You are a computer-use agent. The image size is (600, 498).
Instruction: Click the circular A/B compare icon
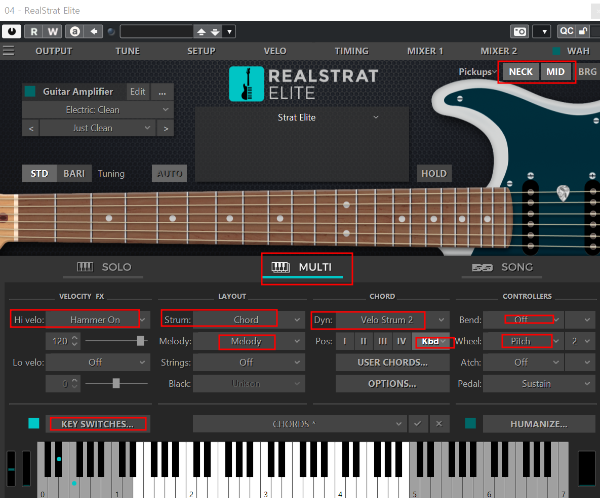coord(75,31)
